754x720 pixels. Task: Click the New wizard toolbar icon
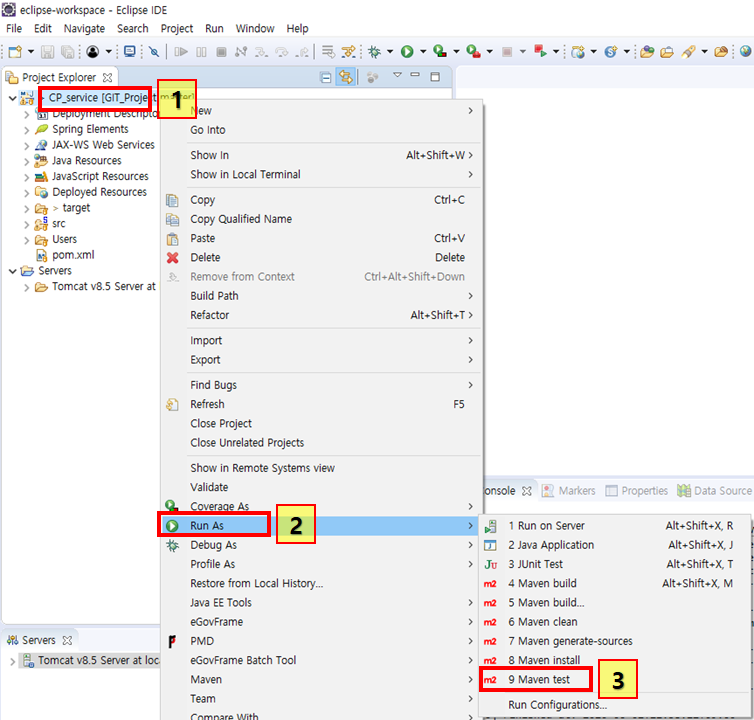tap(15, 51)
